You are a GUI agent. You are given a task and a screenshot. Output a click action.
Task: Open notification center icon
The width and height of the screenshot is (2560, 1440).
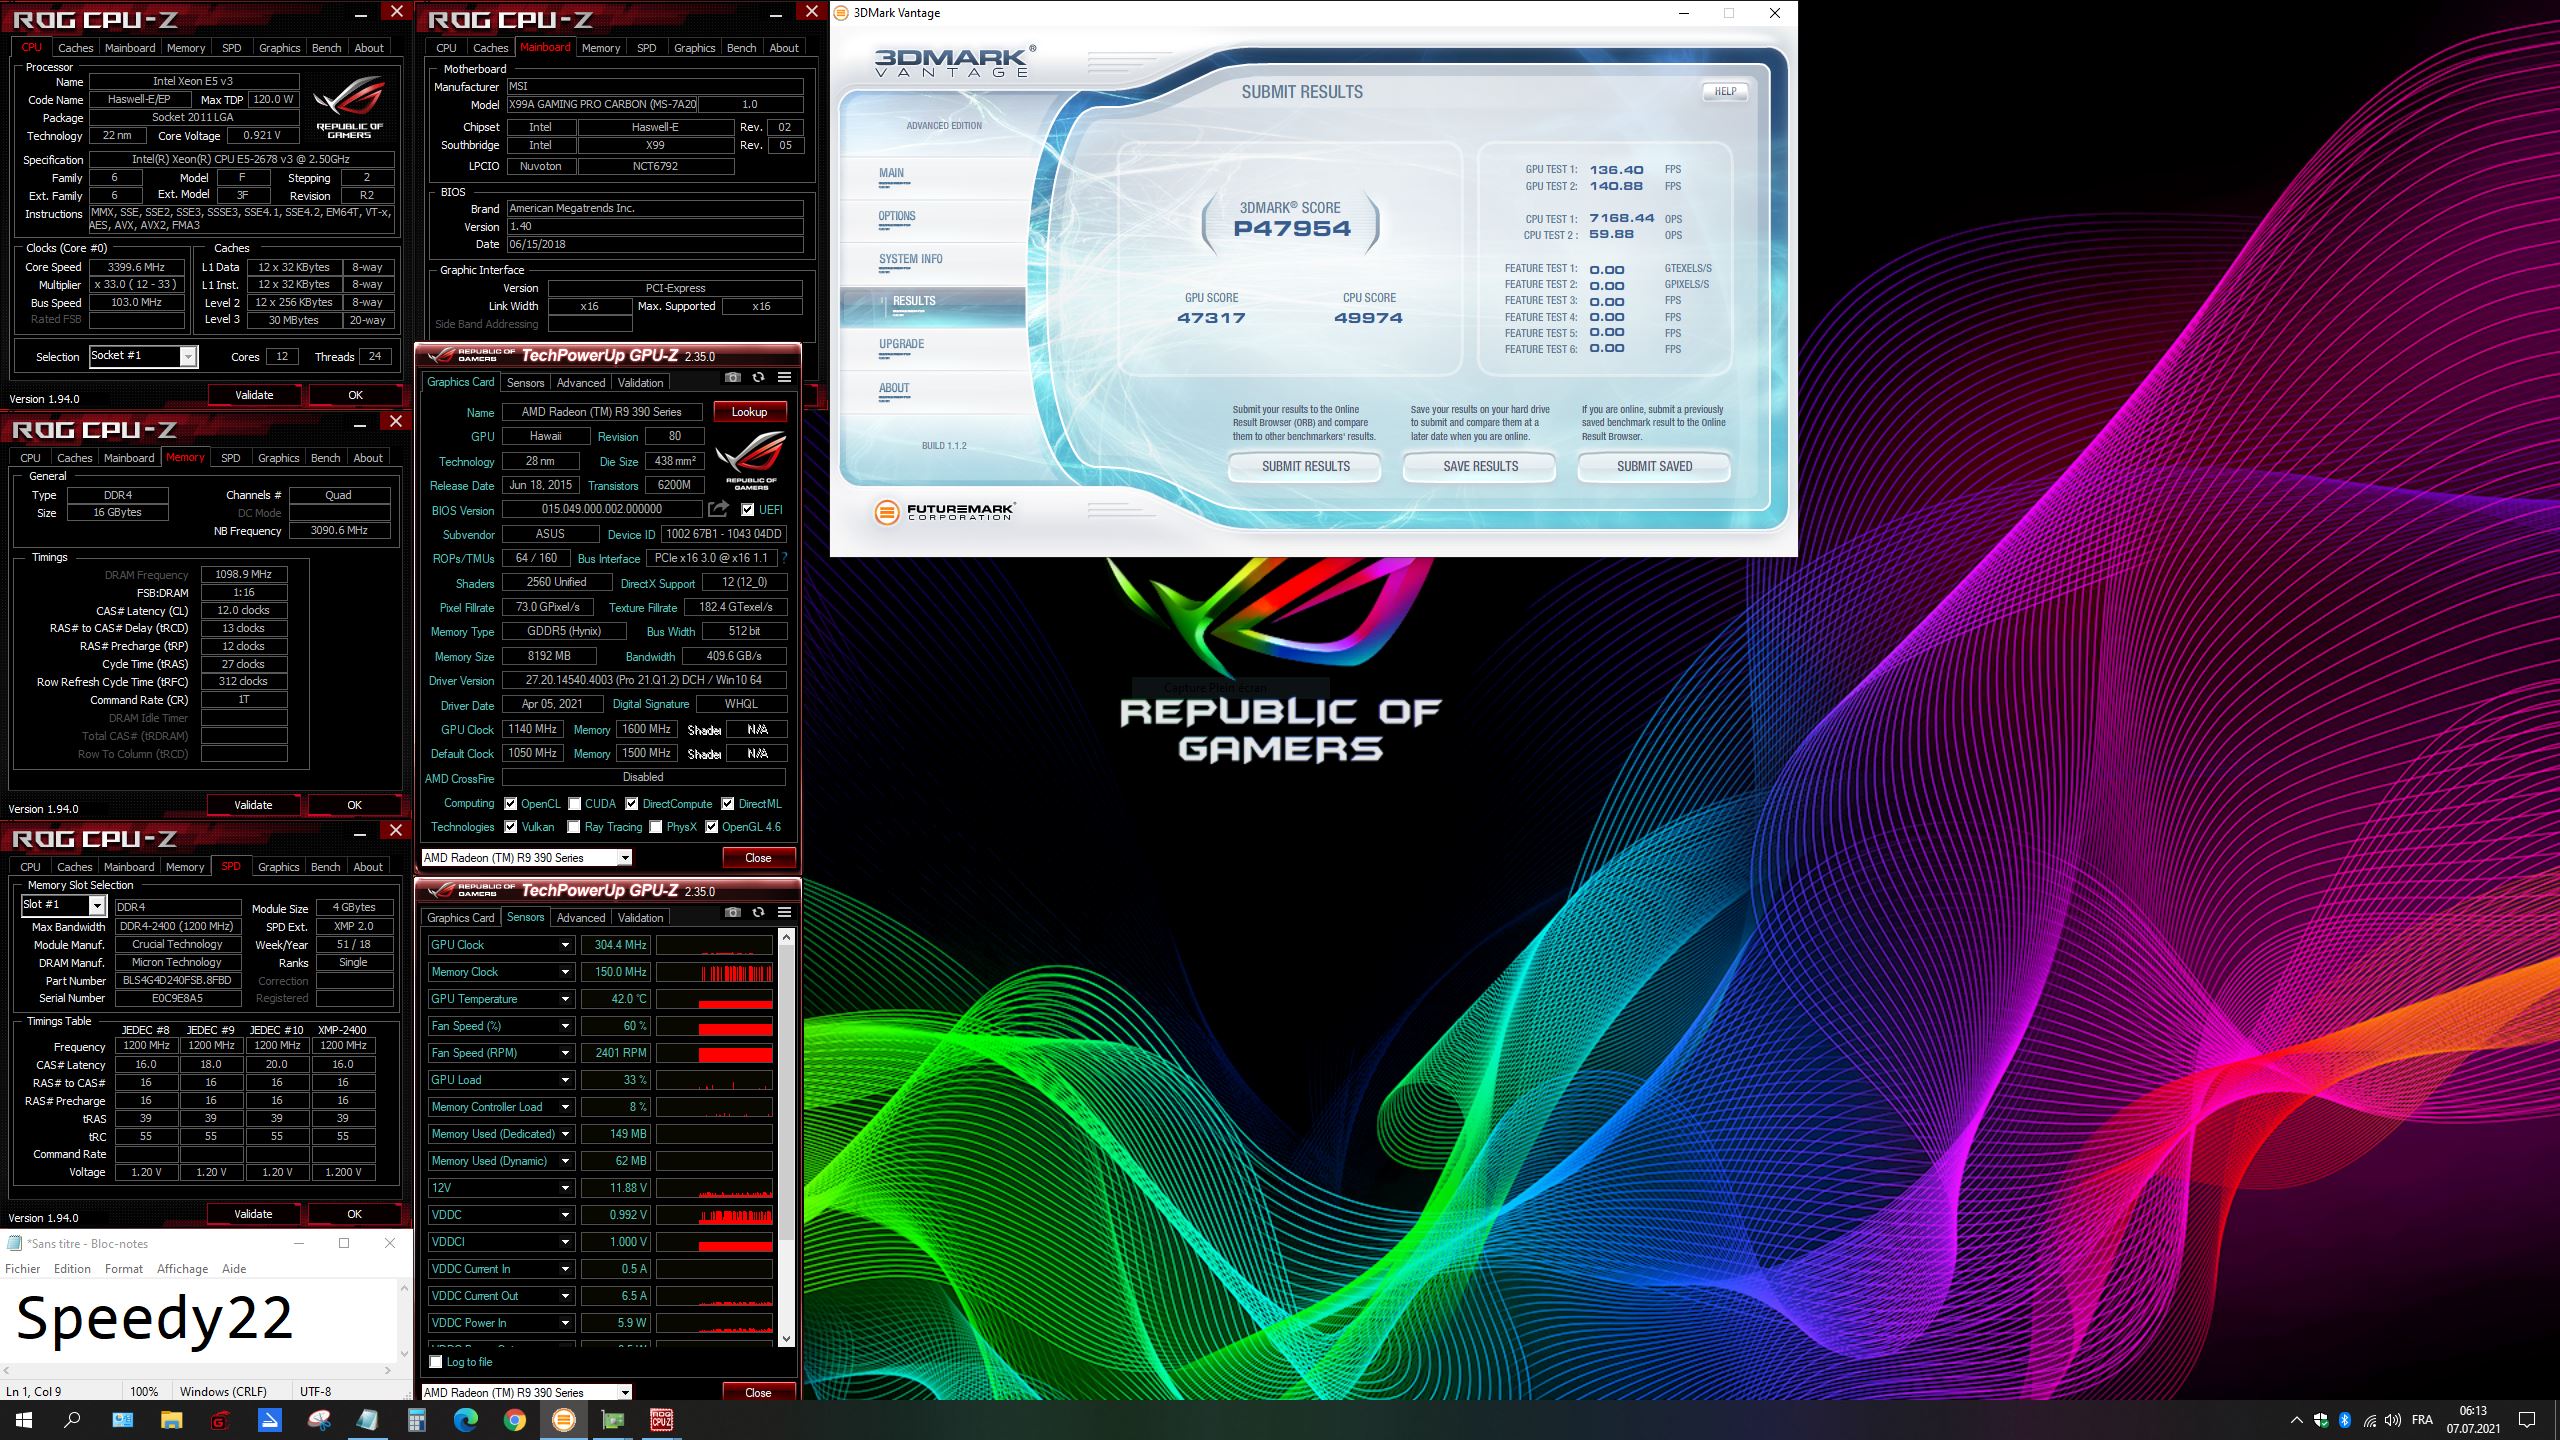2527,1420
